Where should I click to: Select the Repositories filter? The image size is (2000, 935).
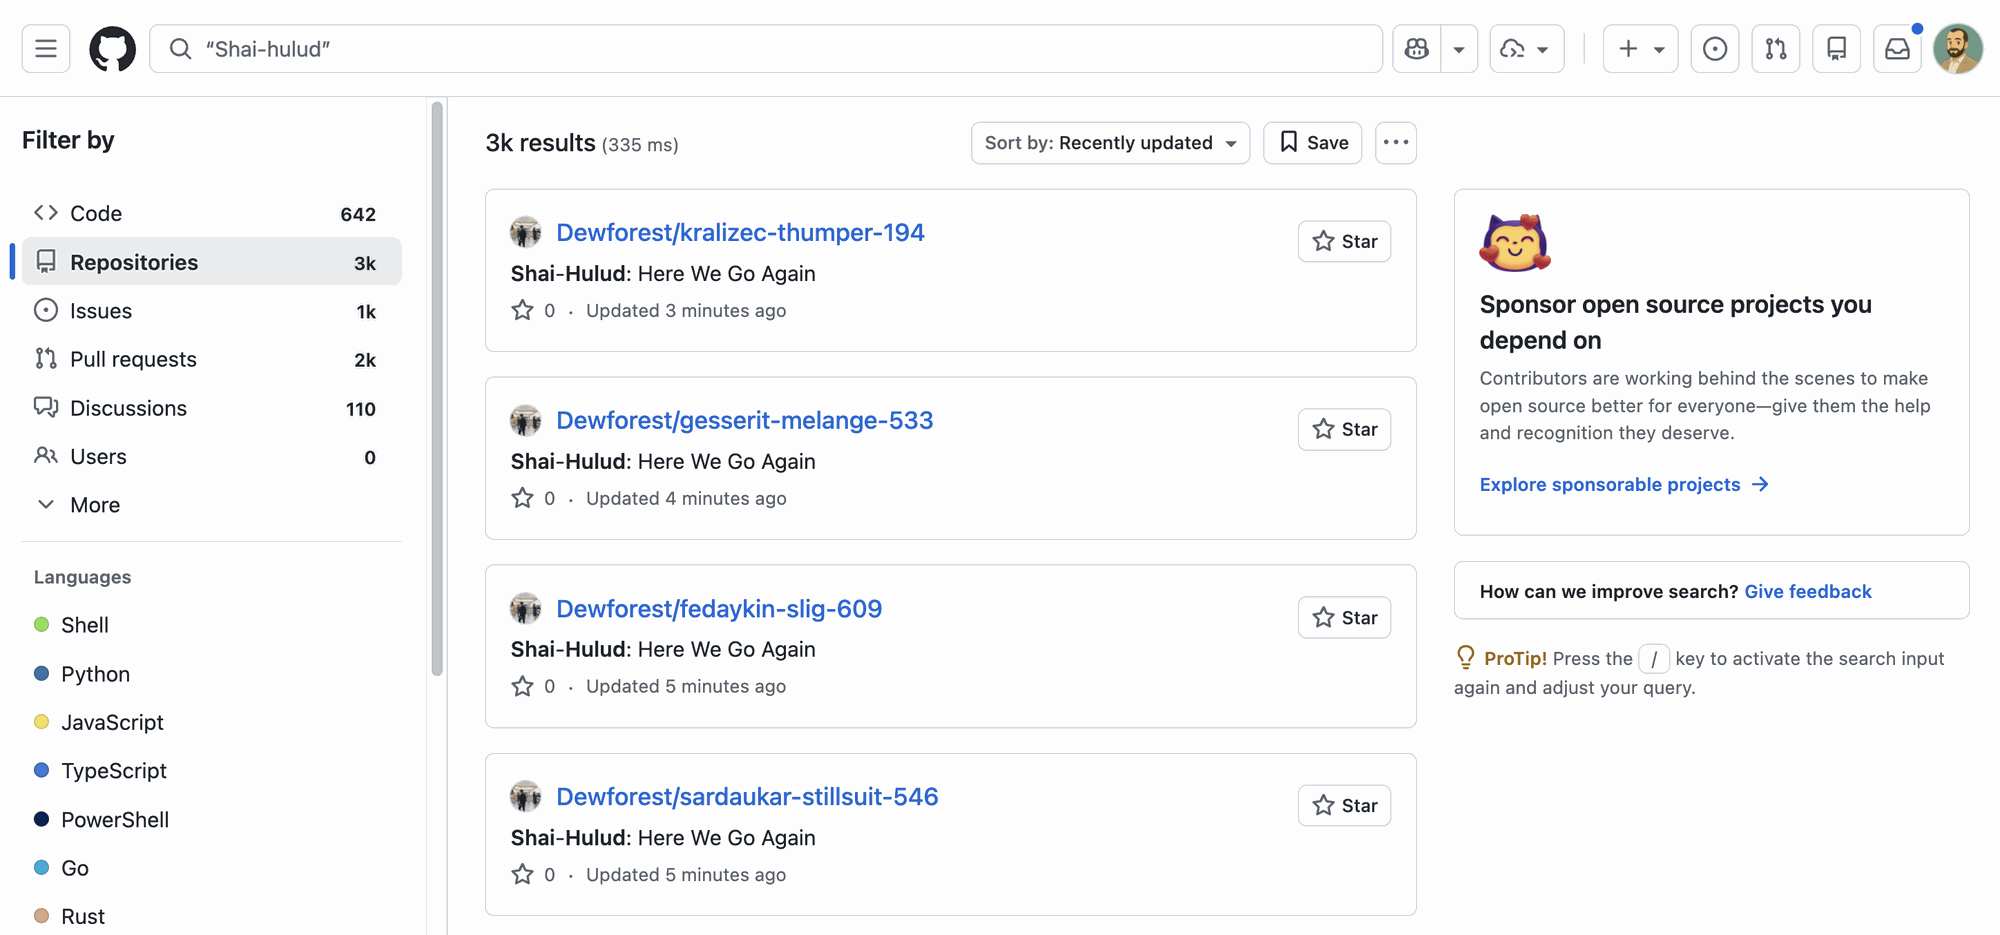[x=211, y=262]
